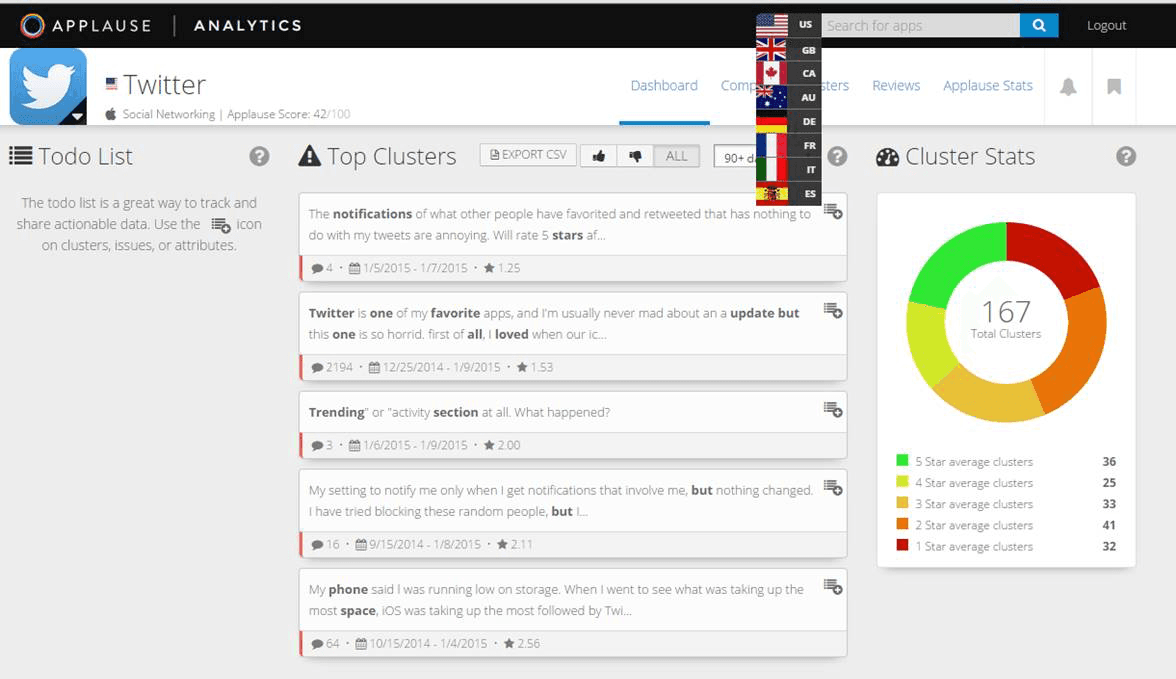Click the Cluster Stats gauge icon
Viewport: 1176px width, 679px height.
(x=887, y=157)
